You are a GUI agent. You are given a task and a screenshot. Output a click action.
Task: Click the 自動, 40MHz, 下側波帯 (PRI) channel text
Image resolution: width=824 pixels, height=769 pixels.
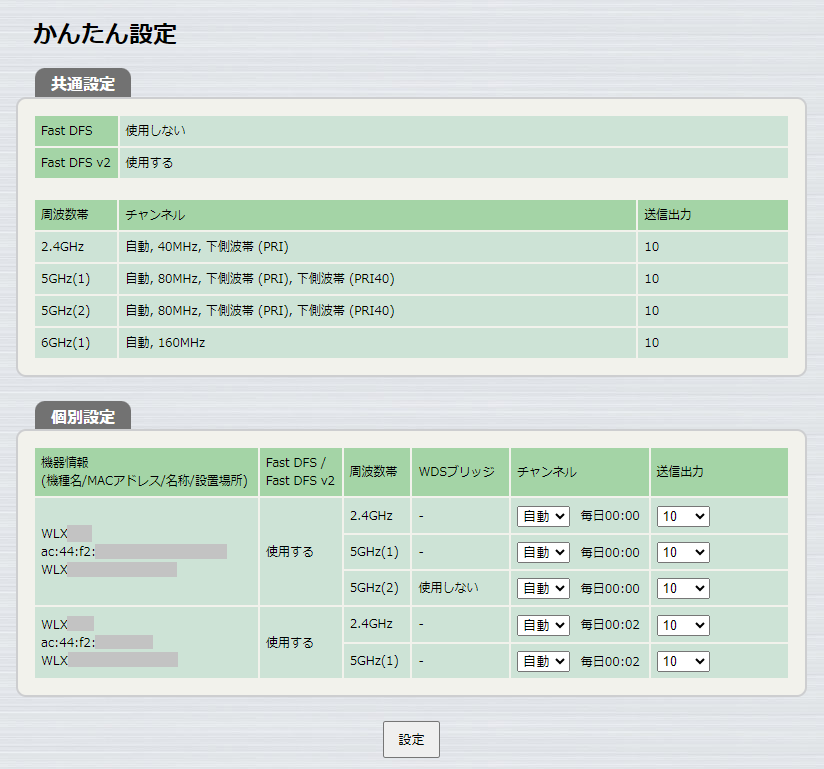pyautogui.click(x=207, y=247)
